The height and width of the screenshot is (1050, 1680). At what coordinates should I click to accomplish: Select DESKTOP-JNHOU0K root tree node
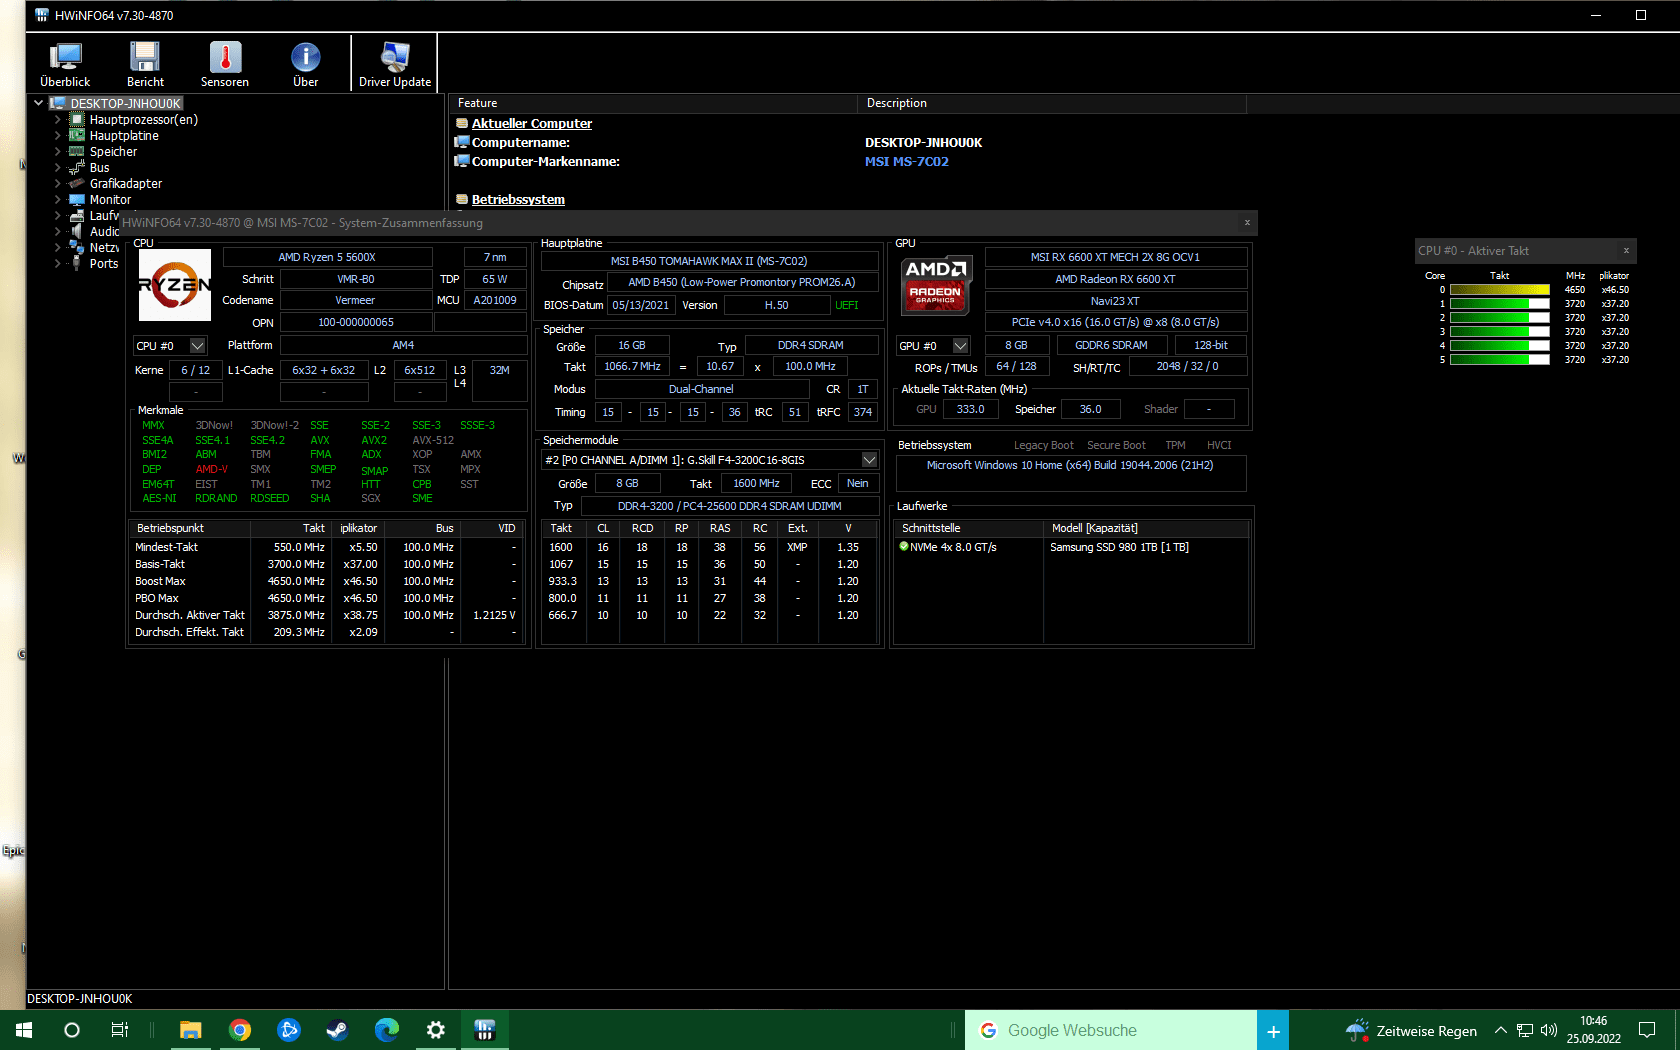(125, 104)
